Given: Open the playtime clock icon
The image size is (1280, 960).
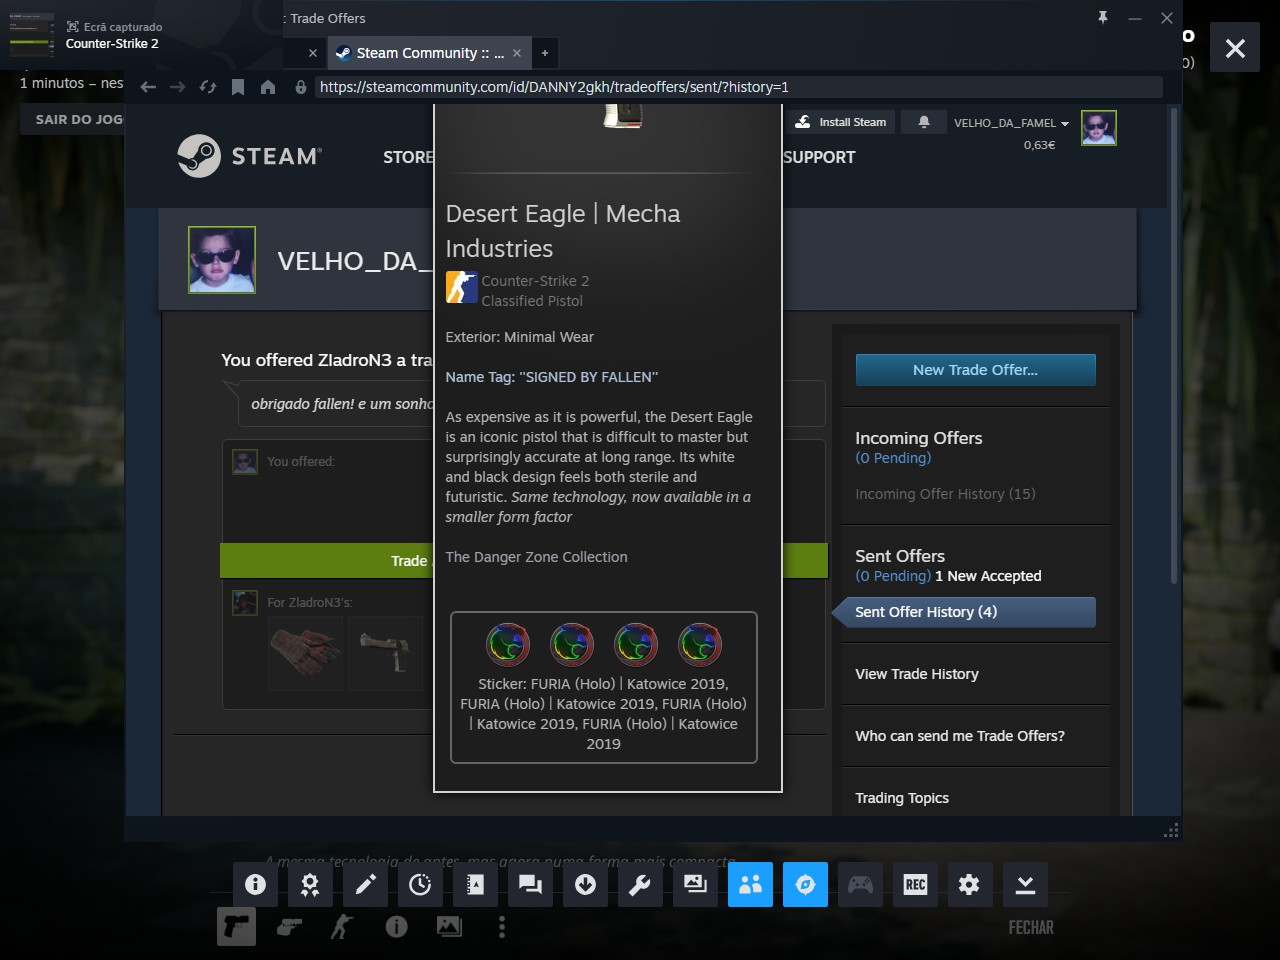Looking at the screenshot, I should point(420,884).
